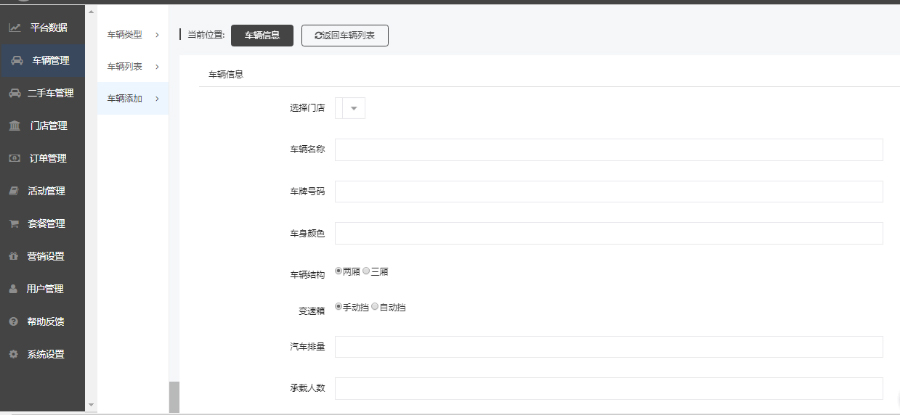Expand the chevron next to 车辆列表
Image resolution: width=900 pixels, height=415 pixels.
157,67
